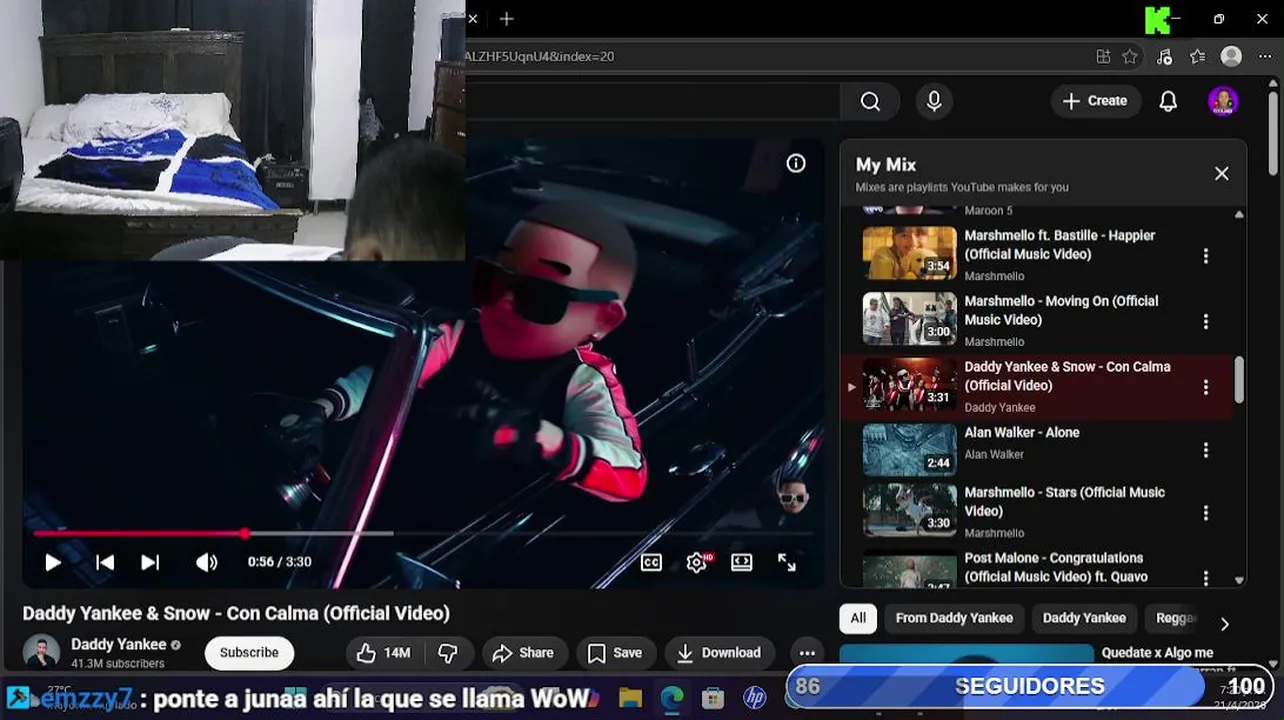
Task: Select the All filter chip
Action: click(858, 618)
